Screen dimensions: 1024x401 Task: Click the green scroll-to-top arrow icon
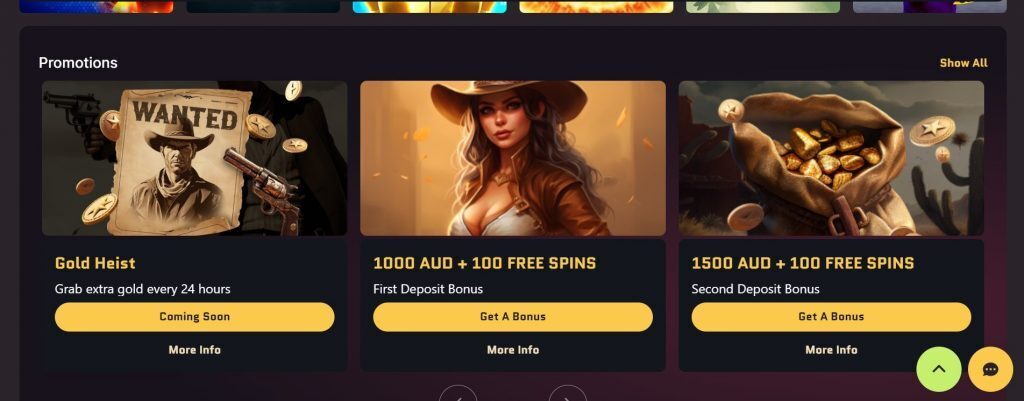pyautogui.click(x=939, y=369)
